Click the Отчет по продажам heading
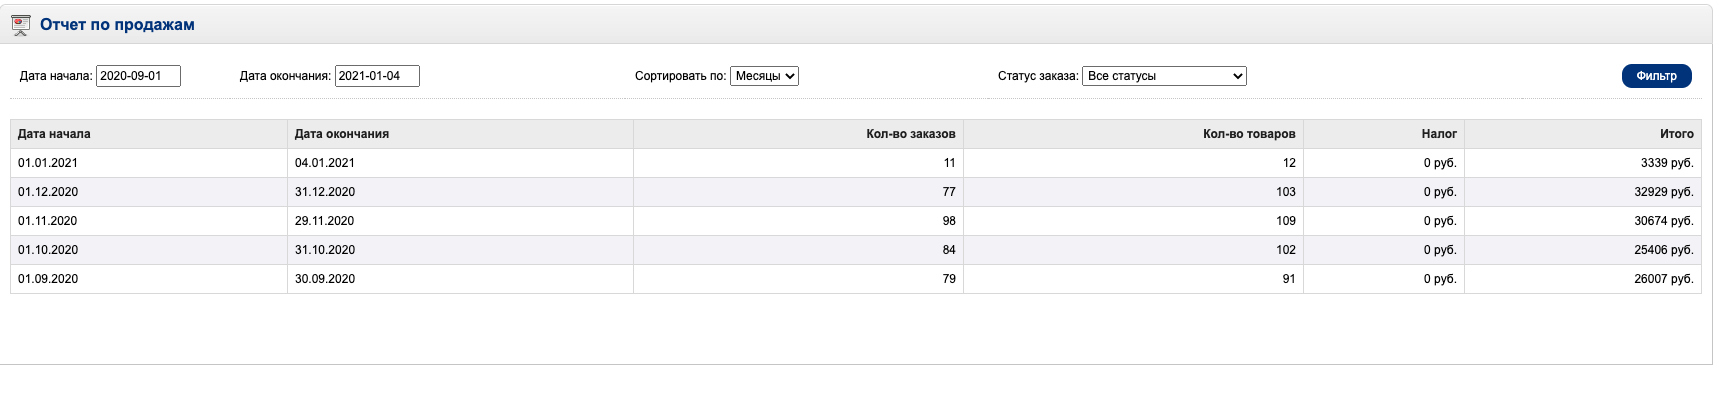 click(x=117, y=25)
